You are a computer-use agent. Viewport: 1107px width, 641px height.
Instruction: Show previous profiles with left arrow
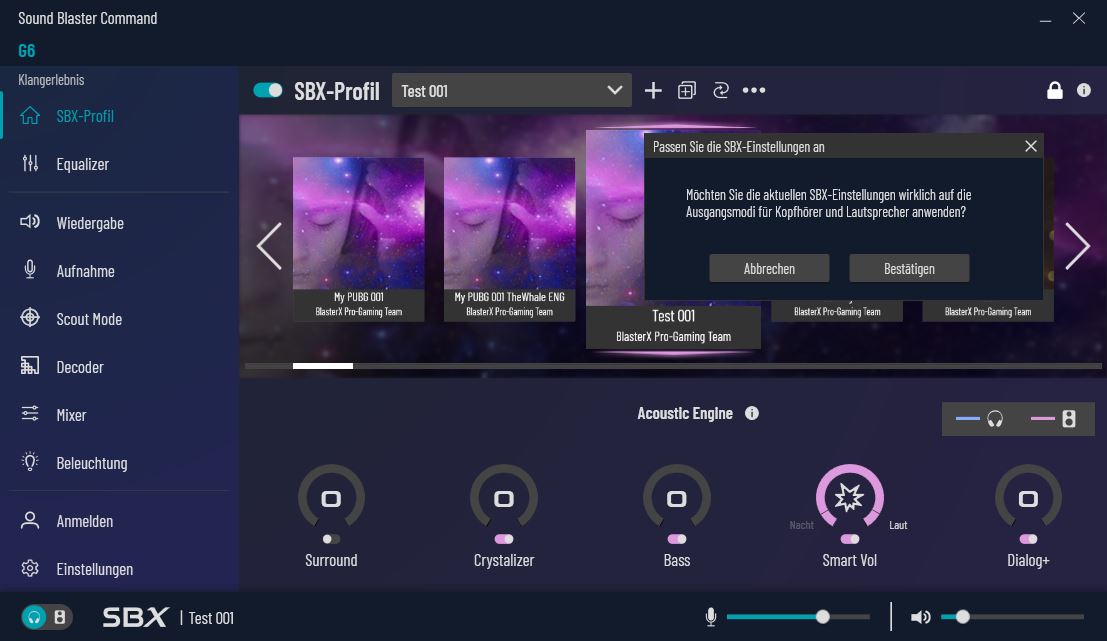(269, 246)
